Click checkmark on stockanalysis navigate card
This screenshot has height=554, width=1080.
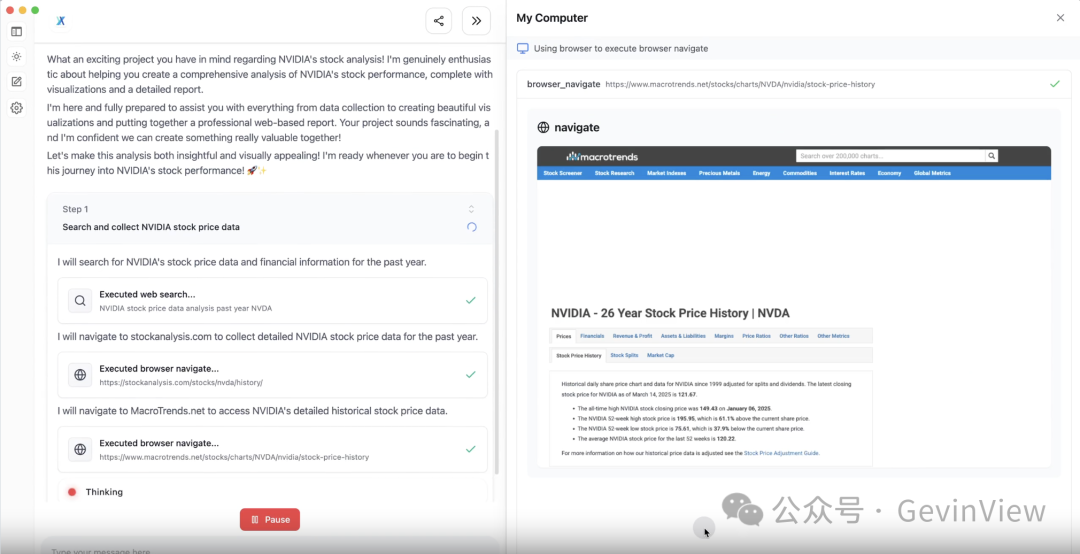(470, 375)
